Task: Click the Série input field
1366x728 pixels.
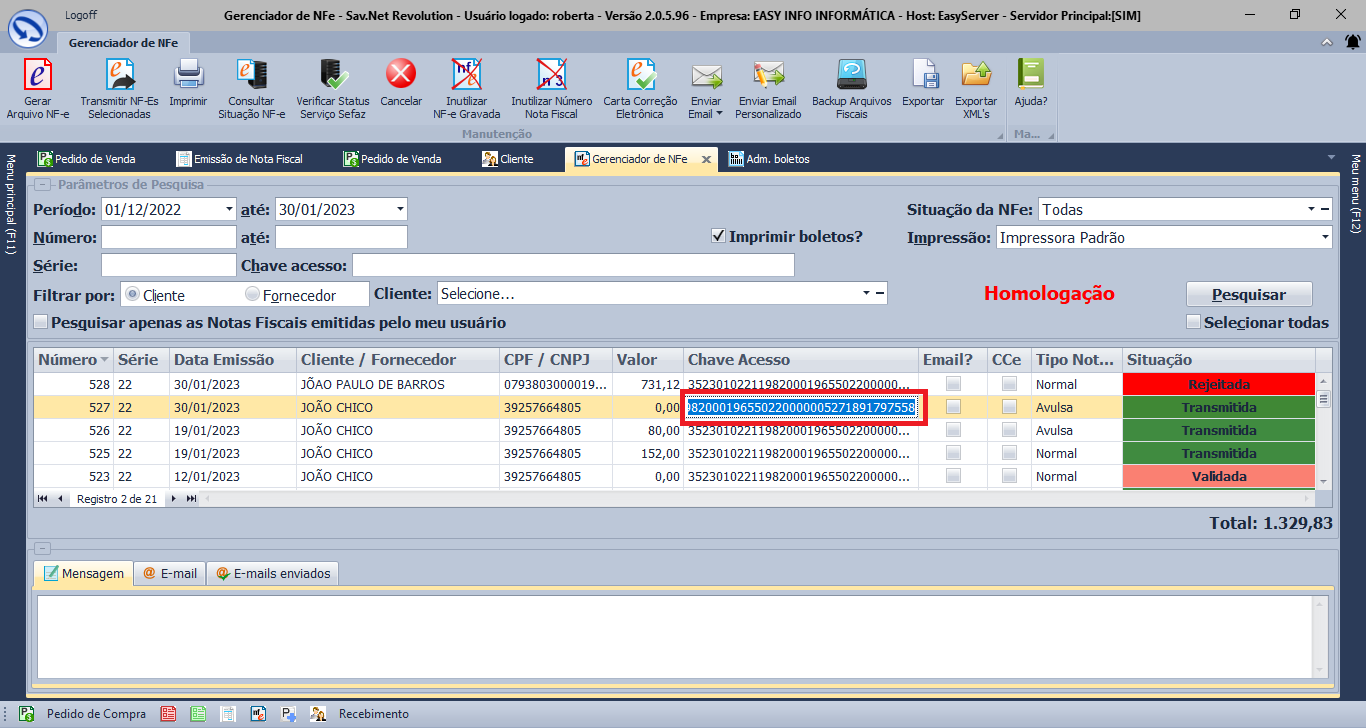Action: pos(168,265)
